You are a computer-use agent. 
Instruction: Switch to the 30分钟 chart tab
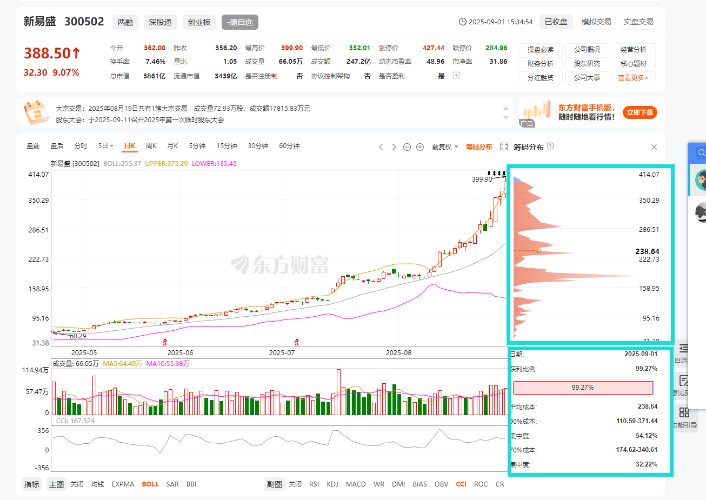258,146
